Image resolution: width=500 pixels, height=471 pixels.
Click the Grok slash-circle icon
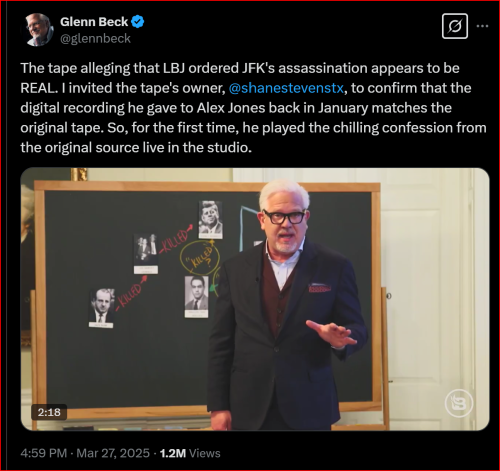click(x=455, y=26)
